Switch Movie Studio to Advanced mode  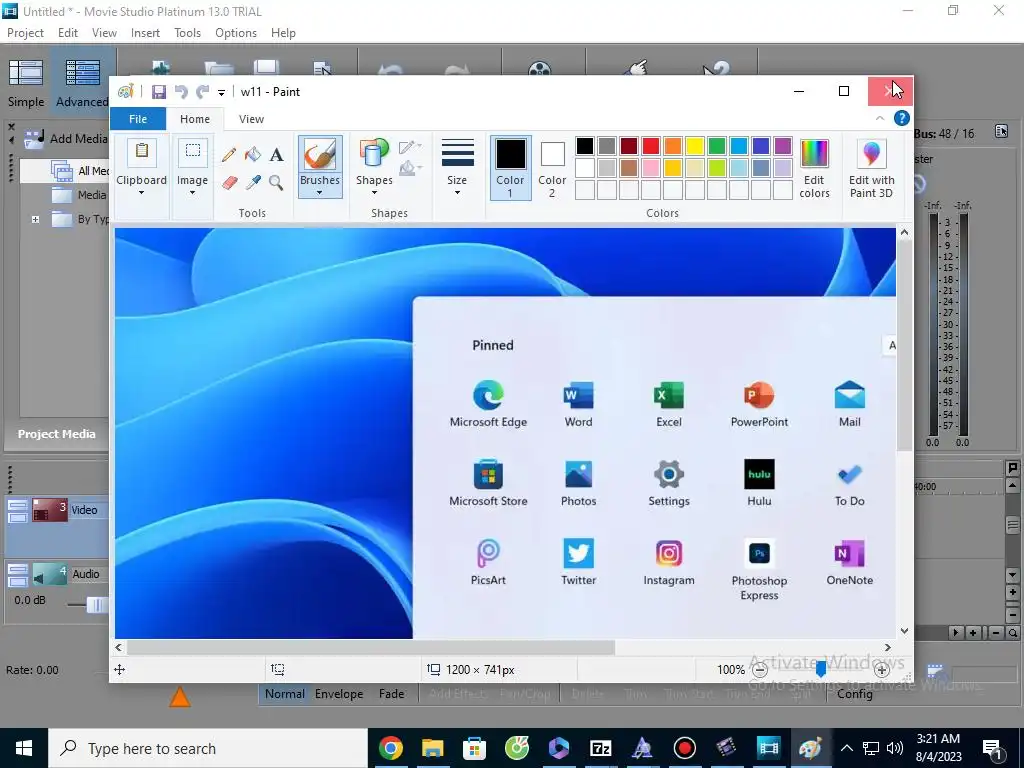click(82, 82)
